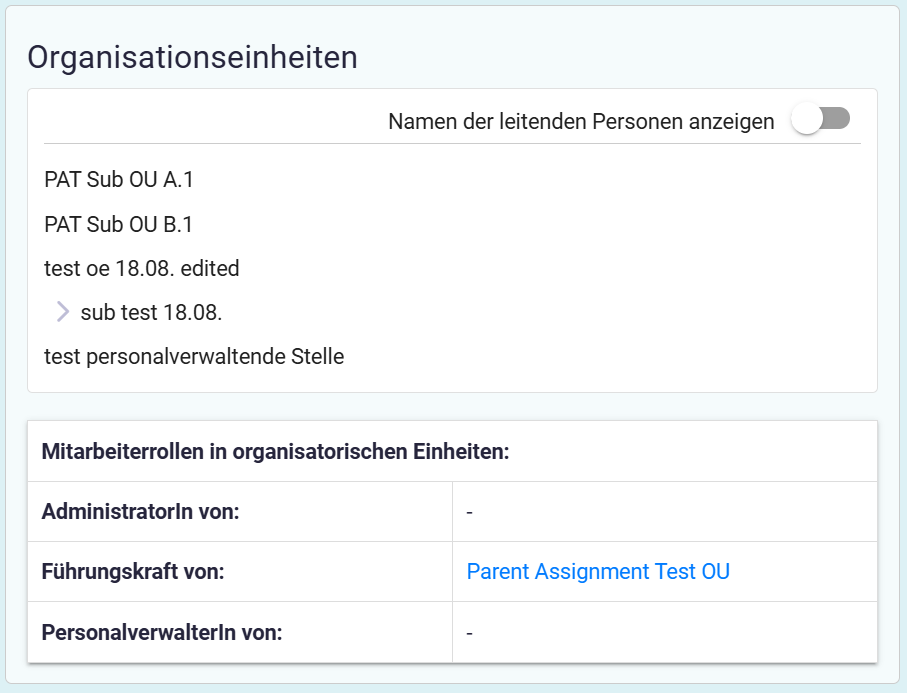Click the grey track of the toggle switch
The width and height of the screenshot is (907, 693).
pos(837,119)
